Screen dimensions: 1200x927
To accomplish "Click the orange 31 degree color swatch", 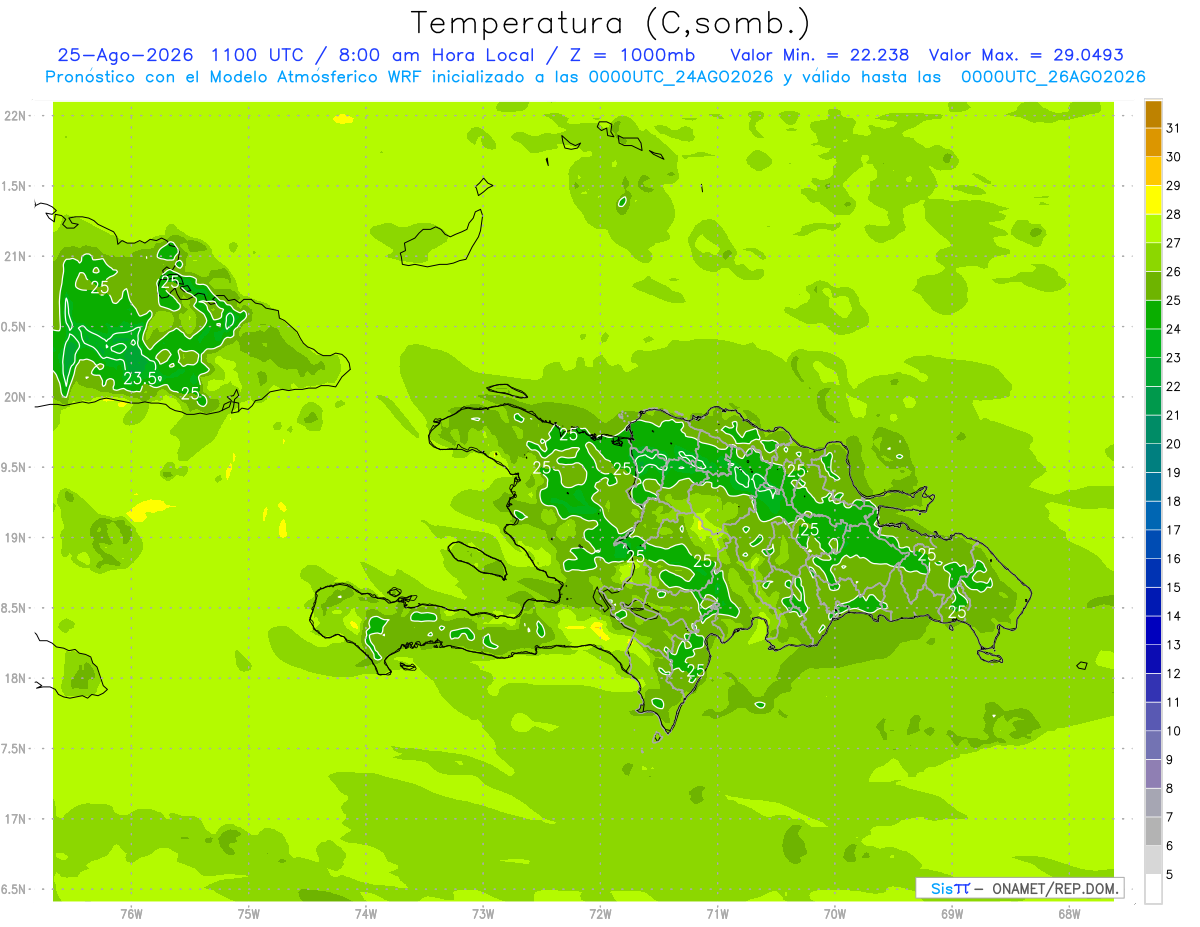I will [1153, 115].
